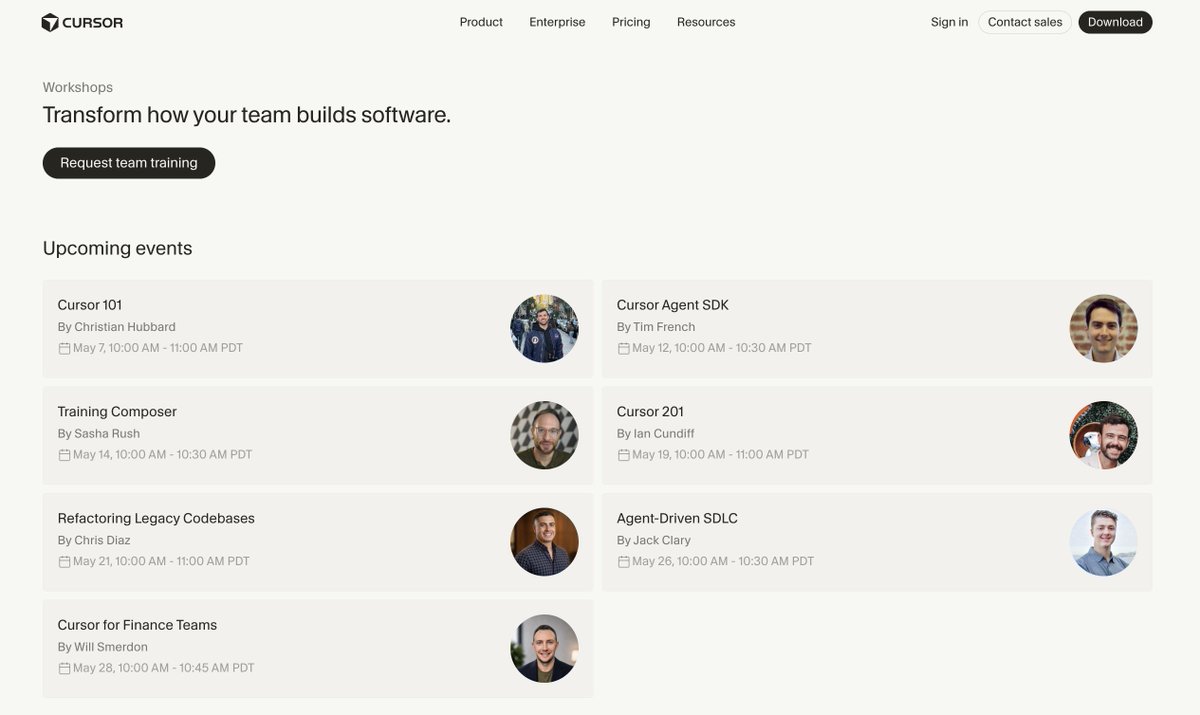Click the 'Upcoming events' heading

click(x=117, y=248)
